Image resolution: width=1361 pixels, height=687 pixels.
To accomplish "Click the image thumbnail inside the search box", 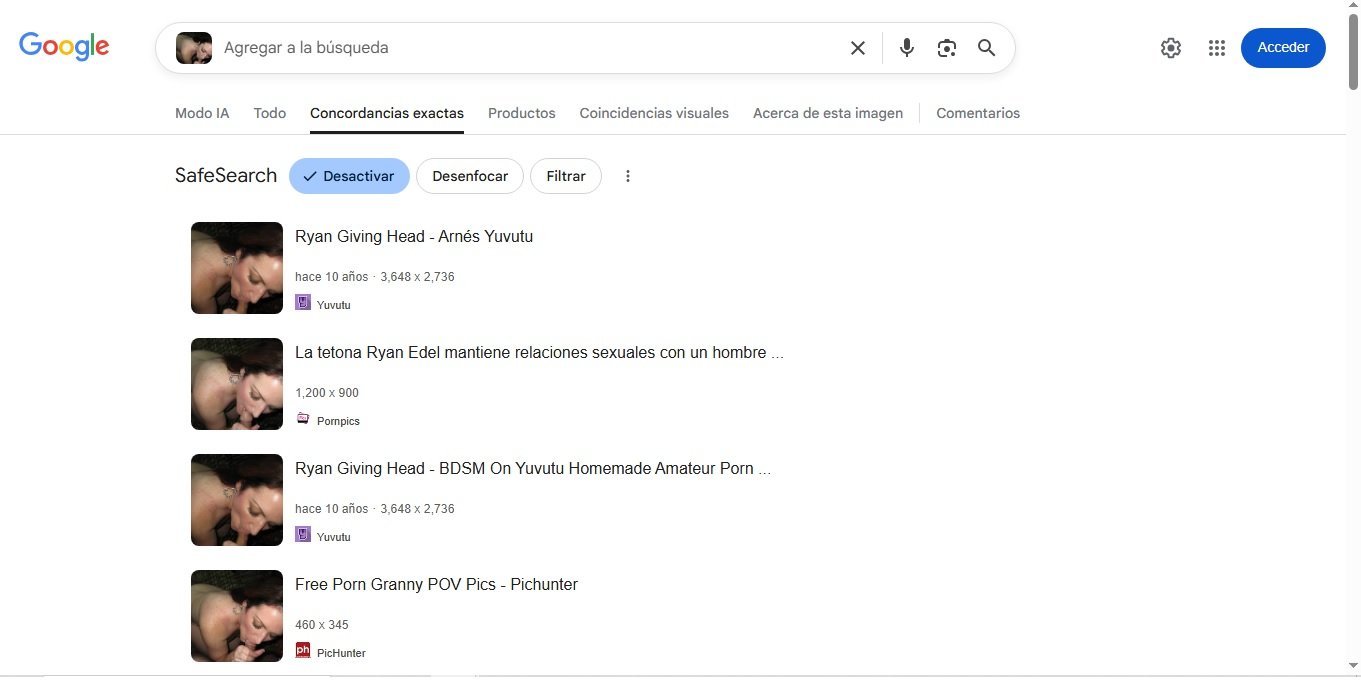I will (194, 48).
